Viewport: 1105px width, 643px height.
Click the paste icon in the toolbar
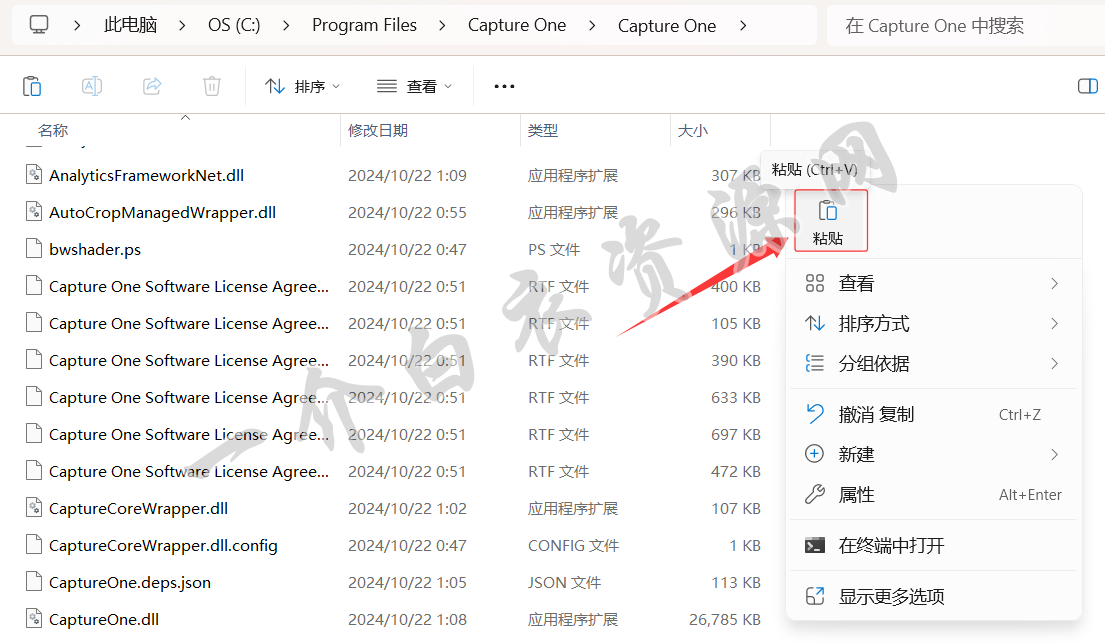(32, 86)
